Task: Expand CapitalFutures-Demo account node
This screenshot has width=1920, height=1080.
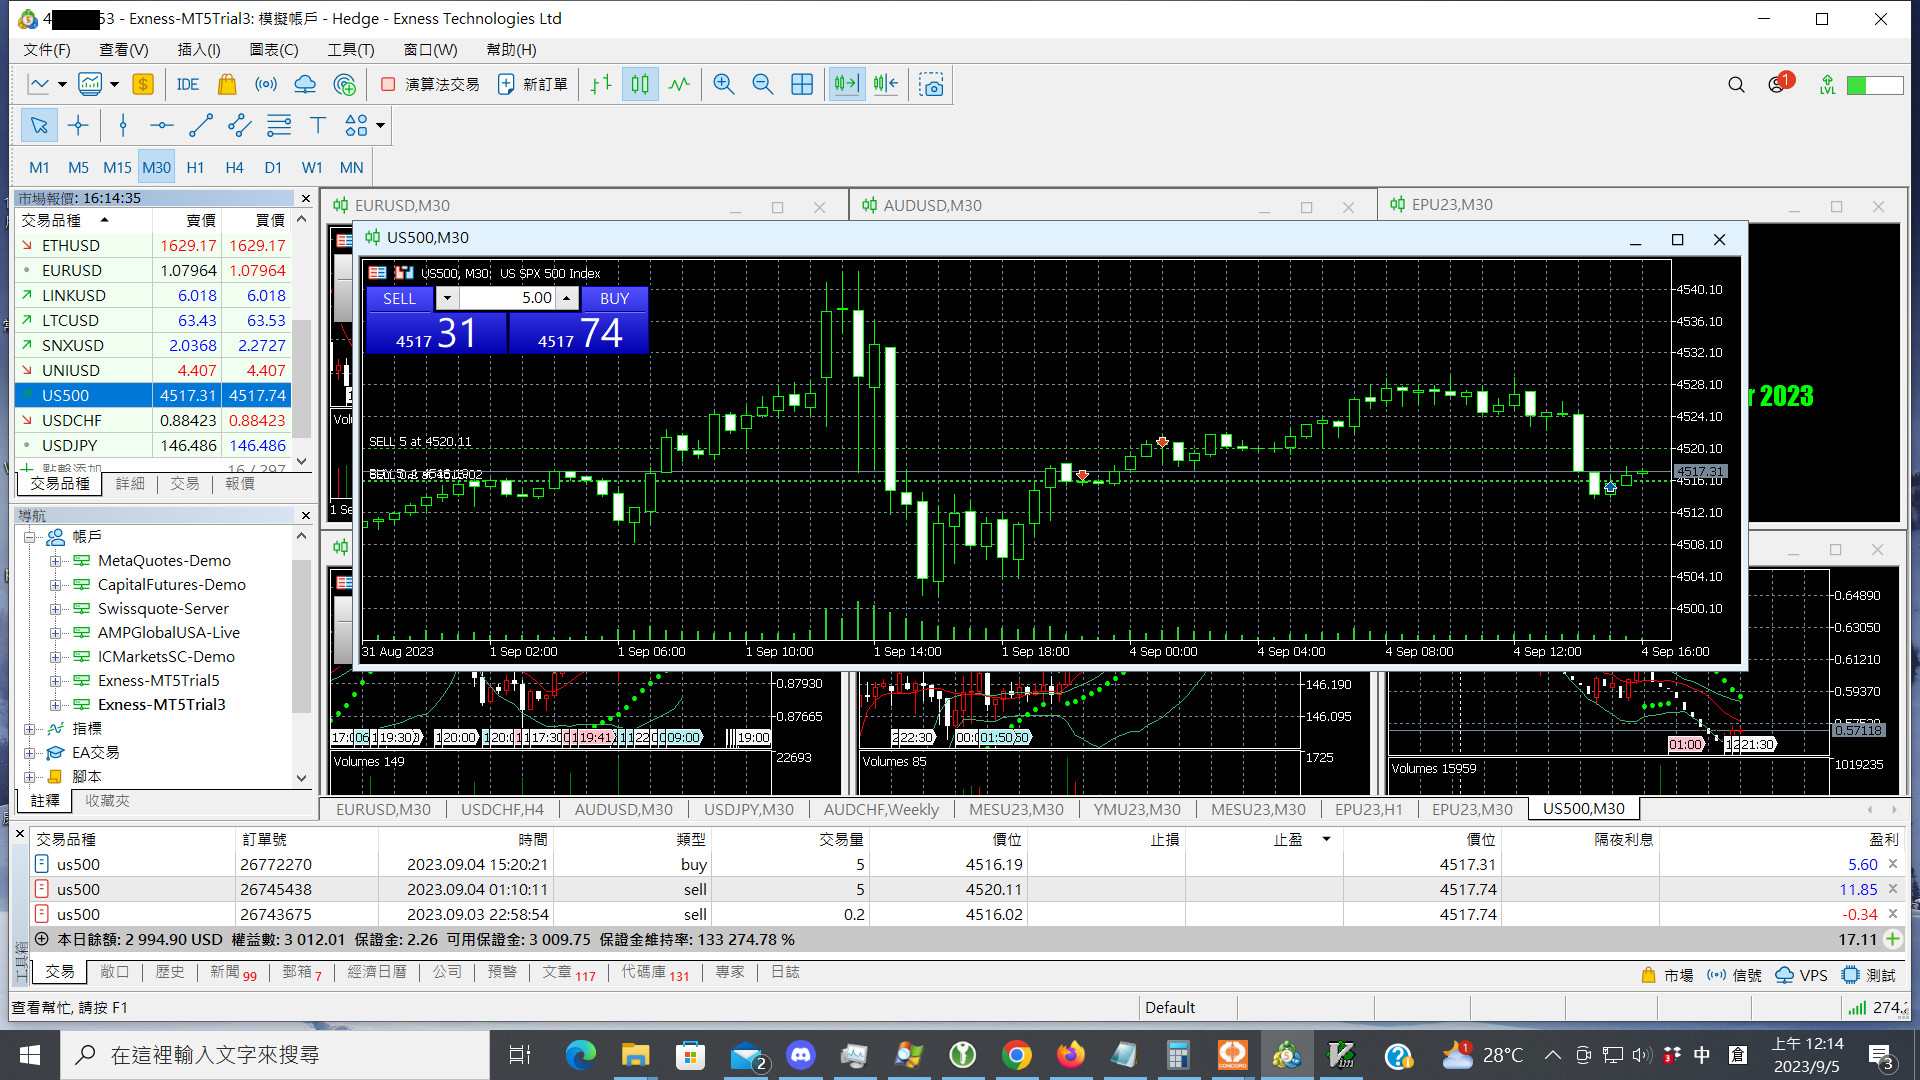Action: 56,585
